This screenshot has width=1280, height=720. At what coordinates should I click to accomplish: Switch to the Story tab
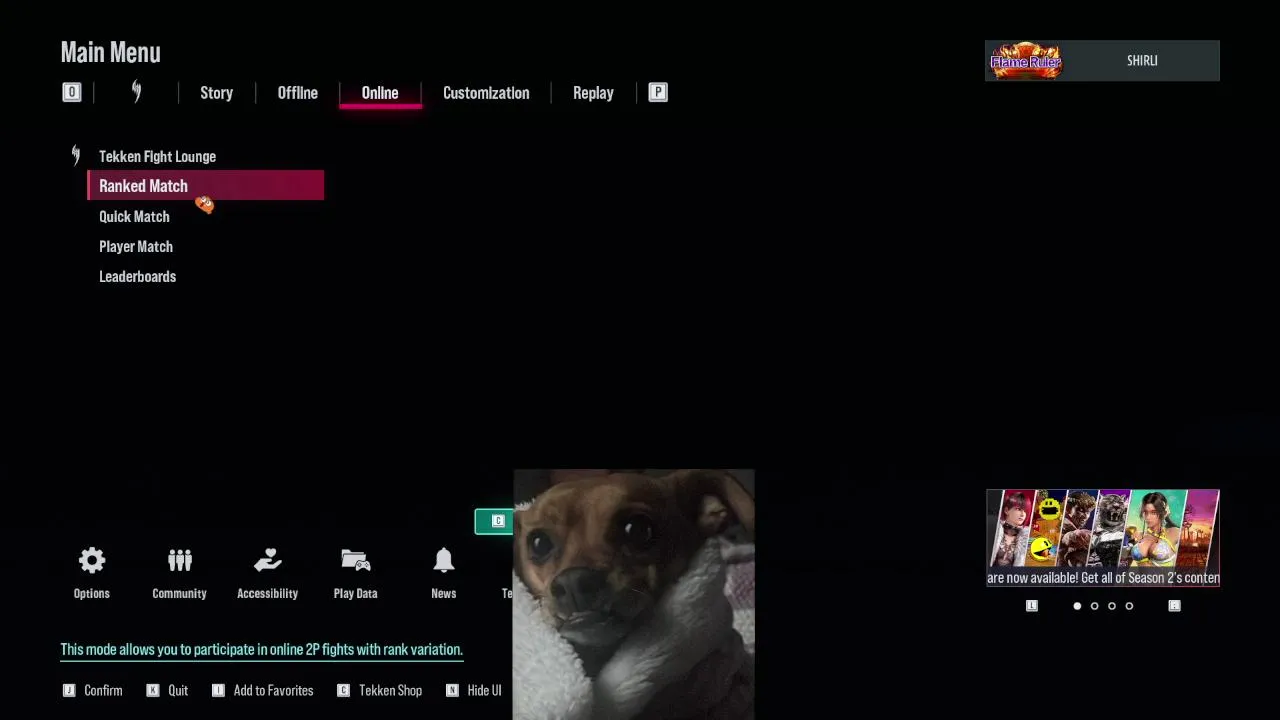pos(216,93)
